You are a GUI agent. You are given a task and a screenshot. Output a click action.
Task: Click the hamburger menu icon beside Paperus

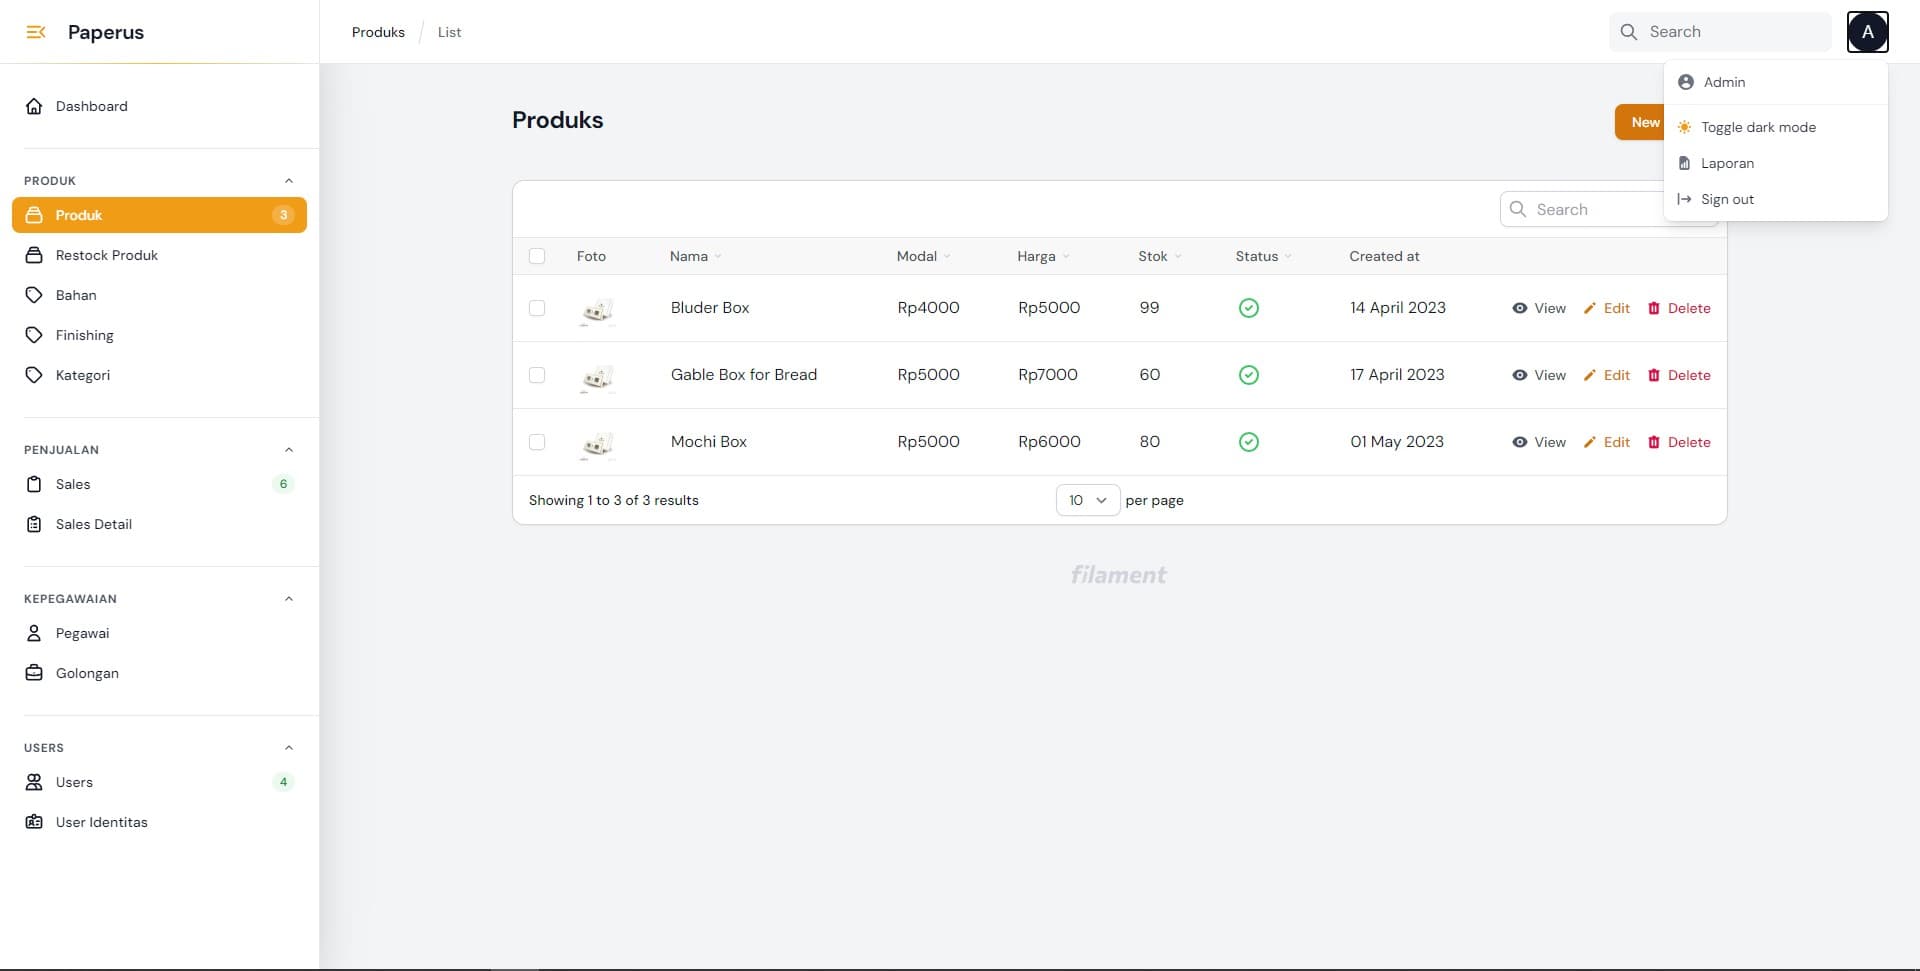pyautogui.click(x=36, y=31)
